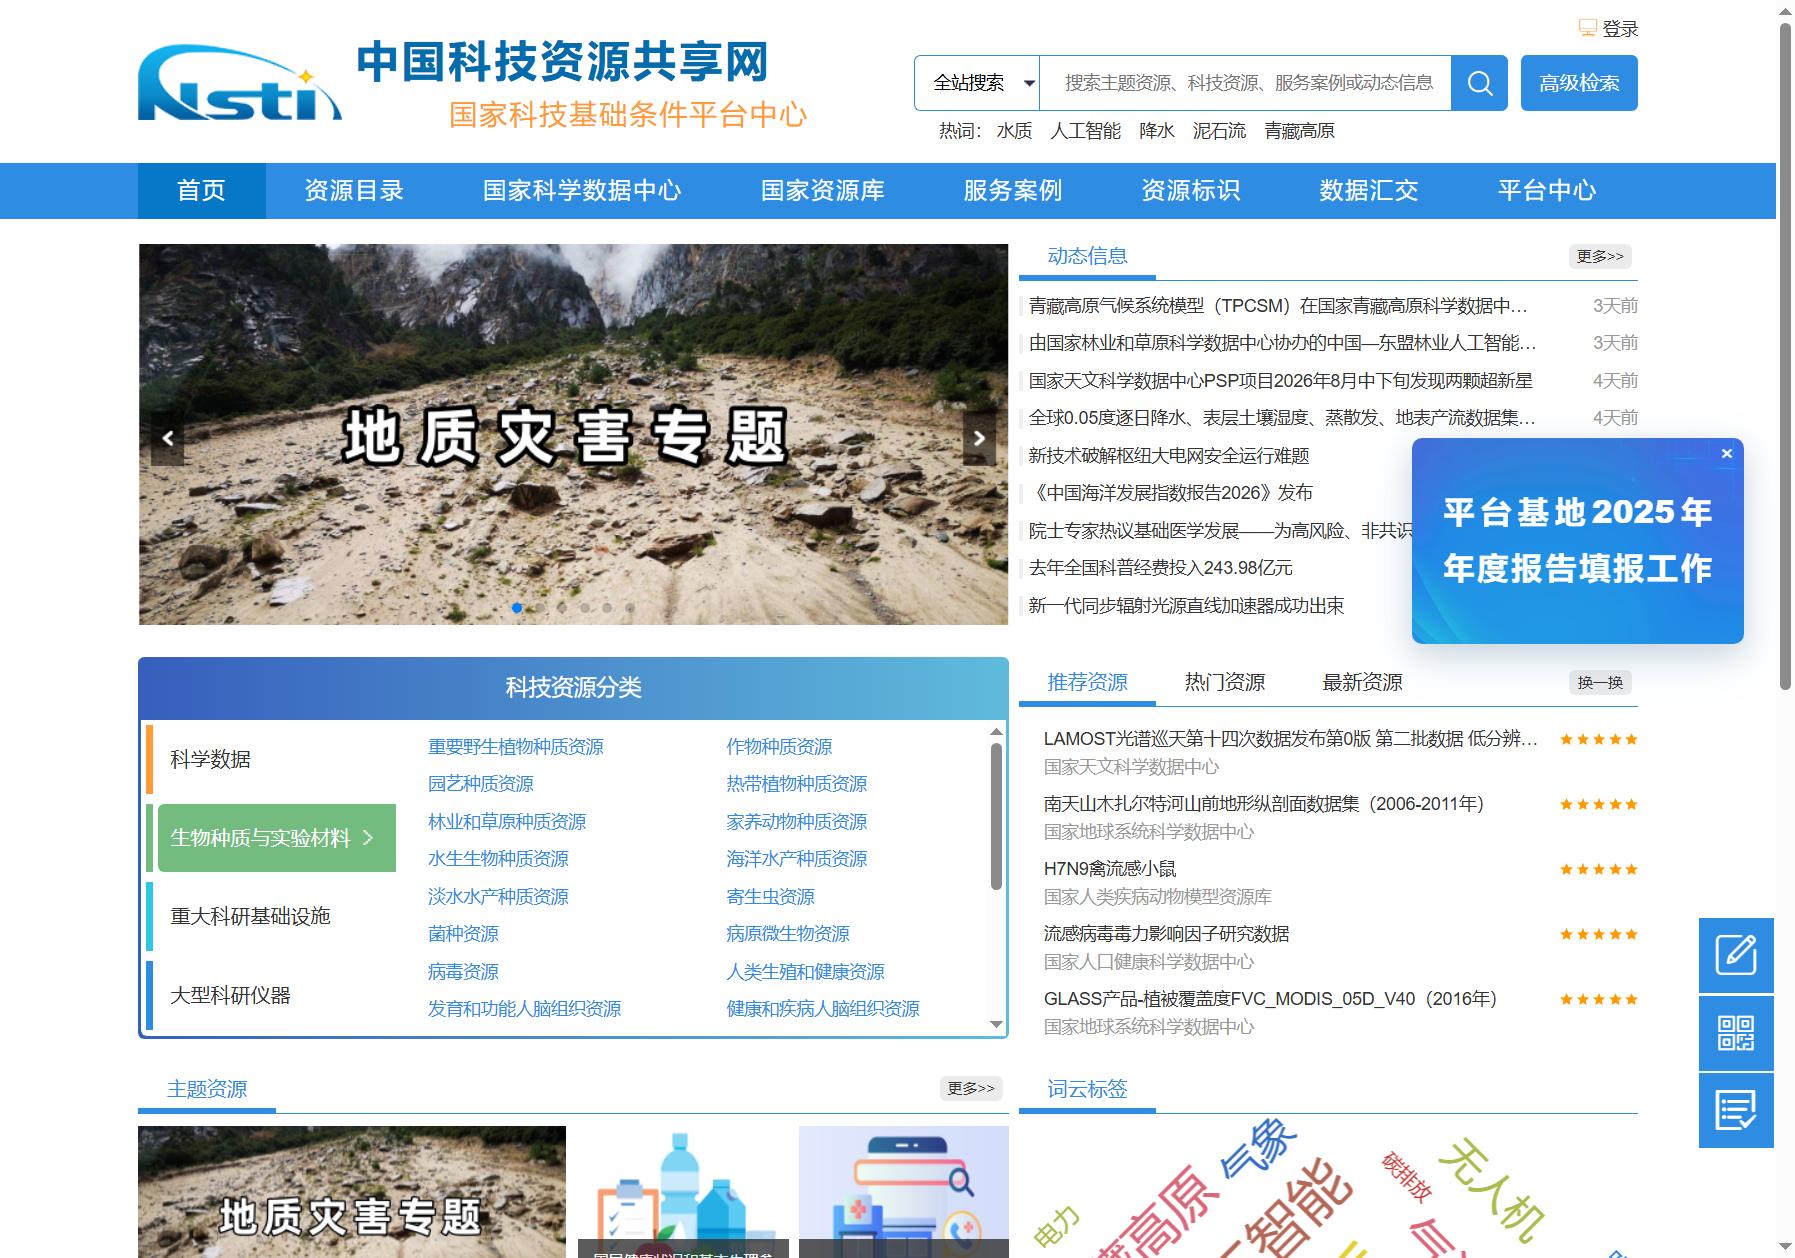Screen dimensions: 1795x1258
Task: Open 国家资源库 menu item
Action: click(823, 191)
